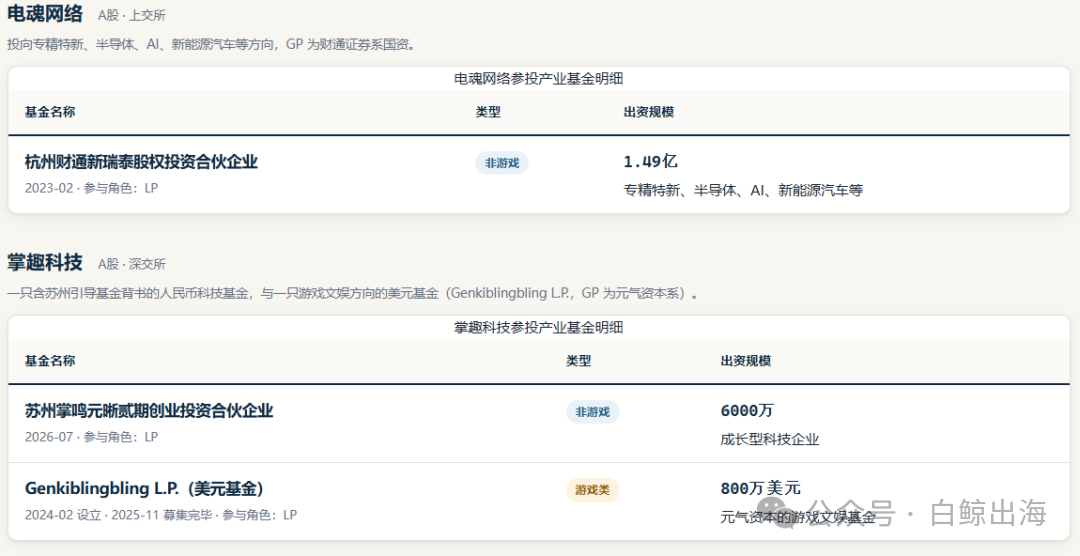Click 基金名称 header in 电魂网络 table
This screenshot has width=1080, height=556.
point(50,112)
